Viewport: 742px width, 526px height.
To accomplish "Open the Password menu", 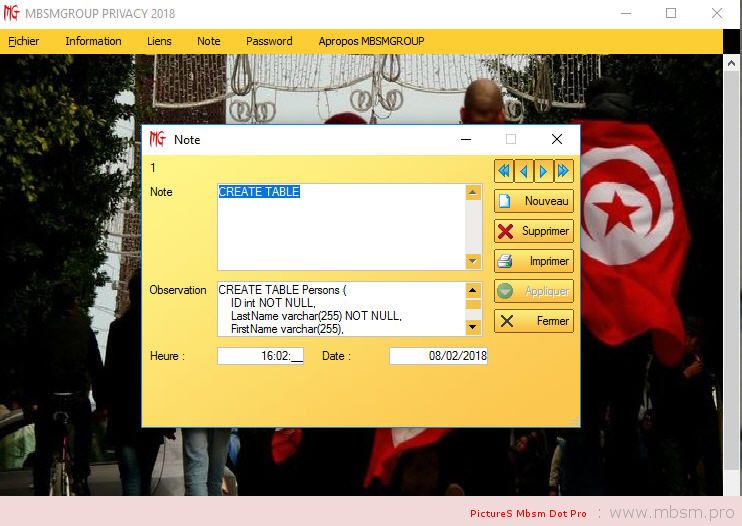I will click(269, 41).
